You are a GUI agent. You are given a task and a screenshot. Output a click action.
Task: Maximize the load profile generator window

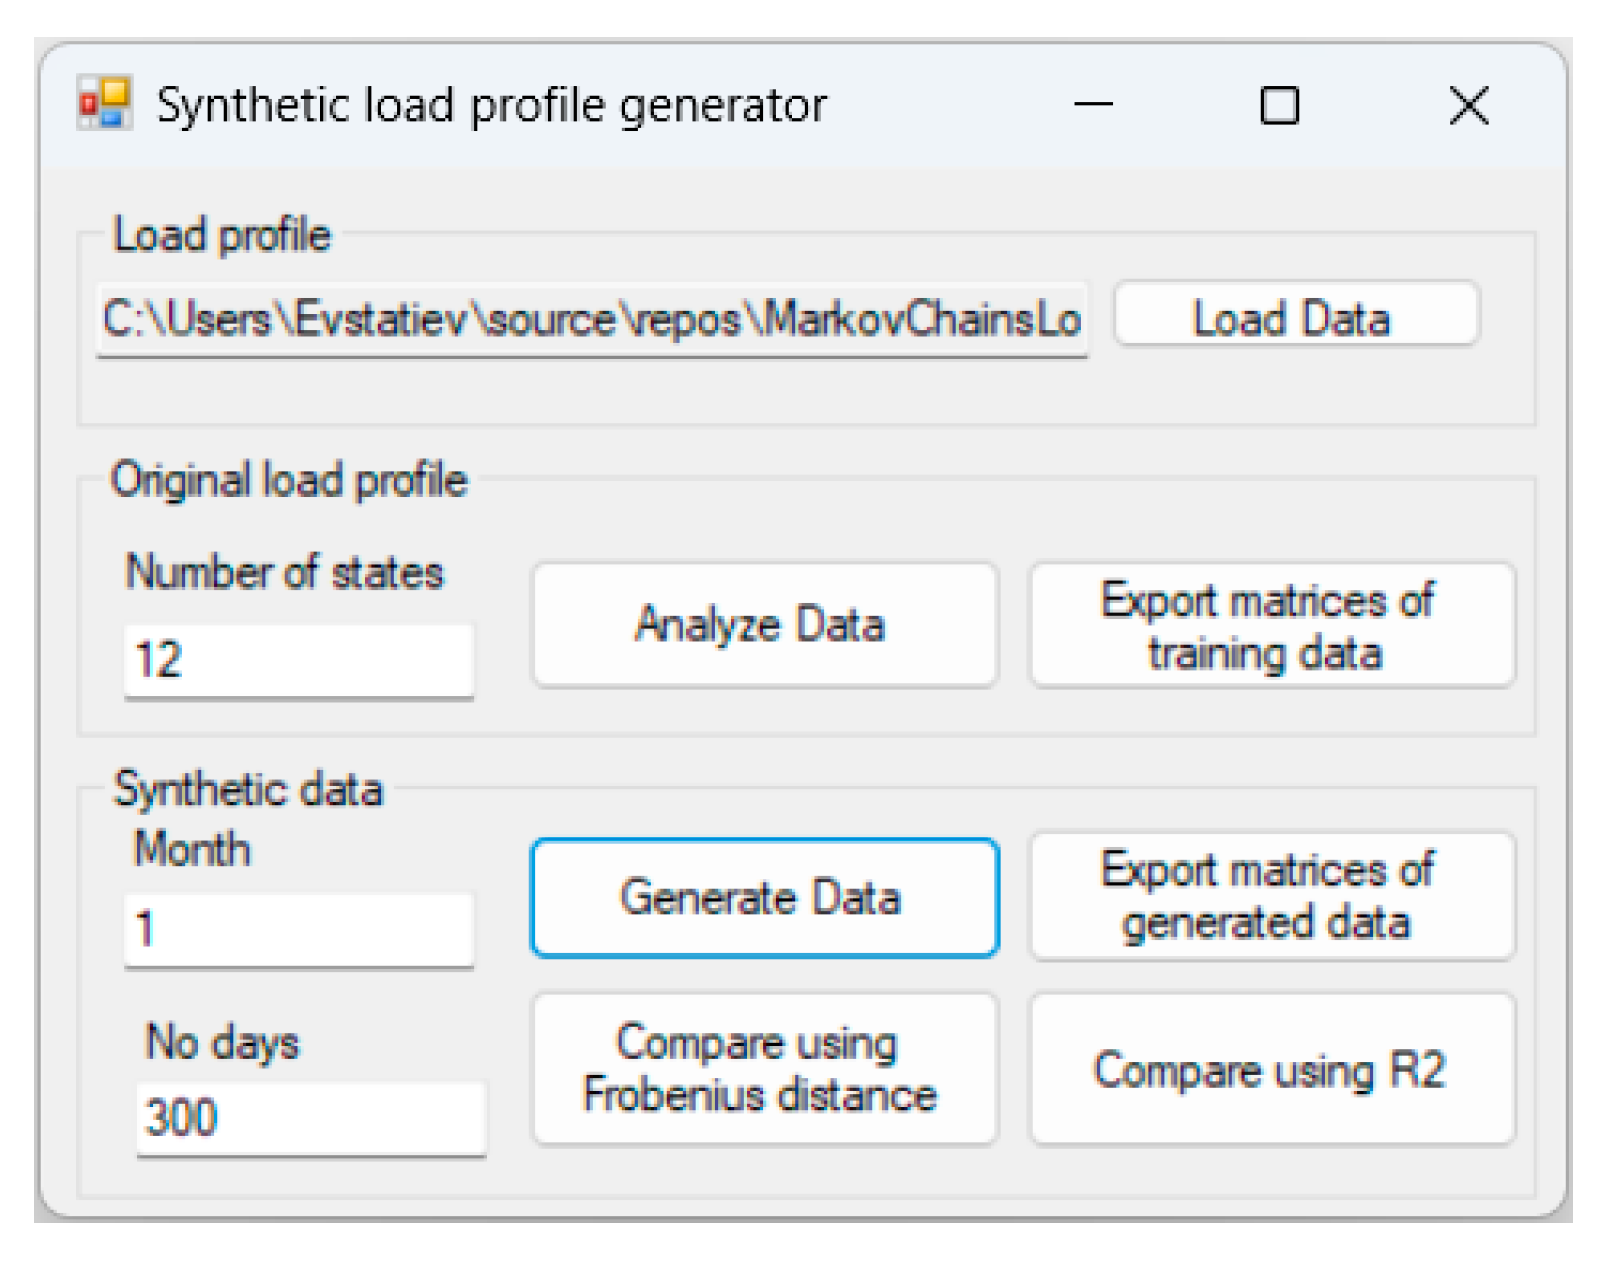click(1279, 105)
